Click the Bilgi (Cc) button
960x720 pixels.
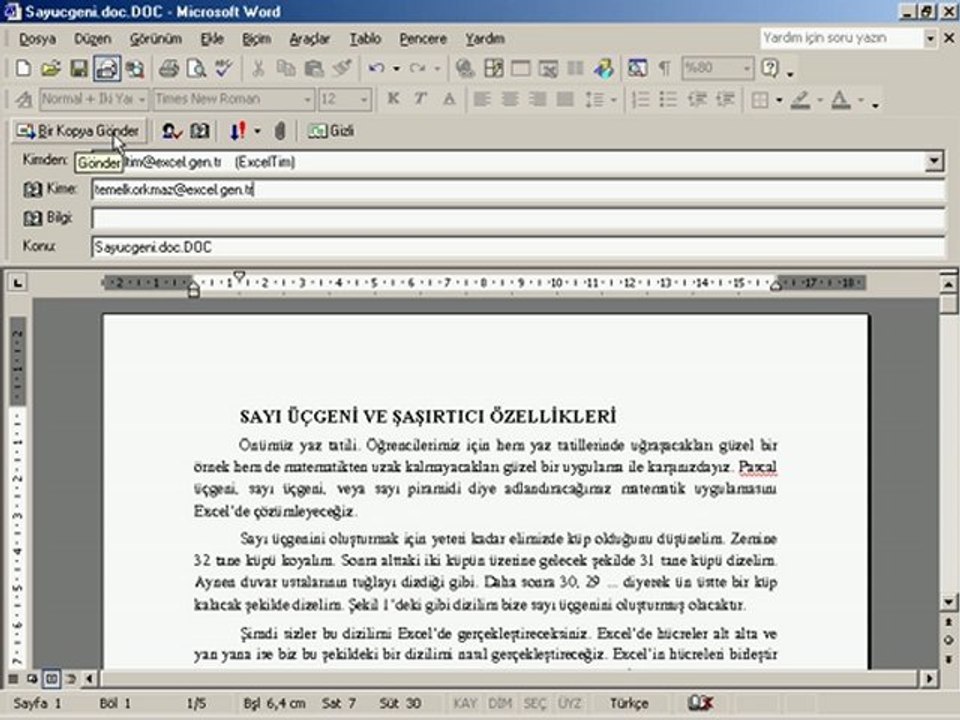(48, 218)
